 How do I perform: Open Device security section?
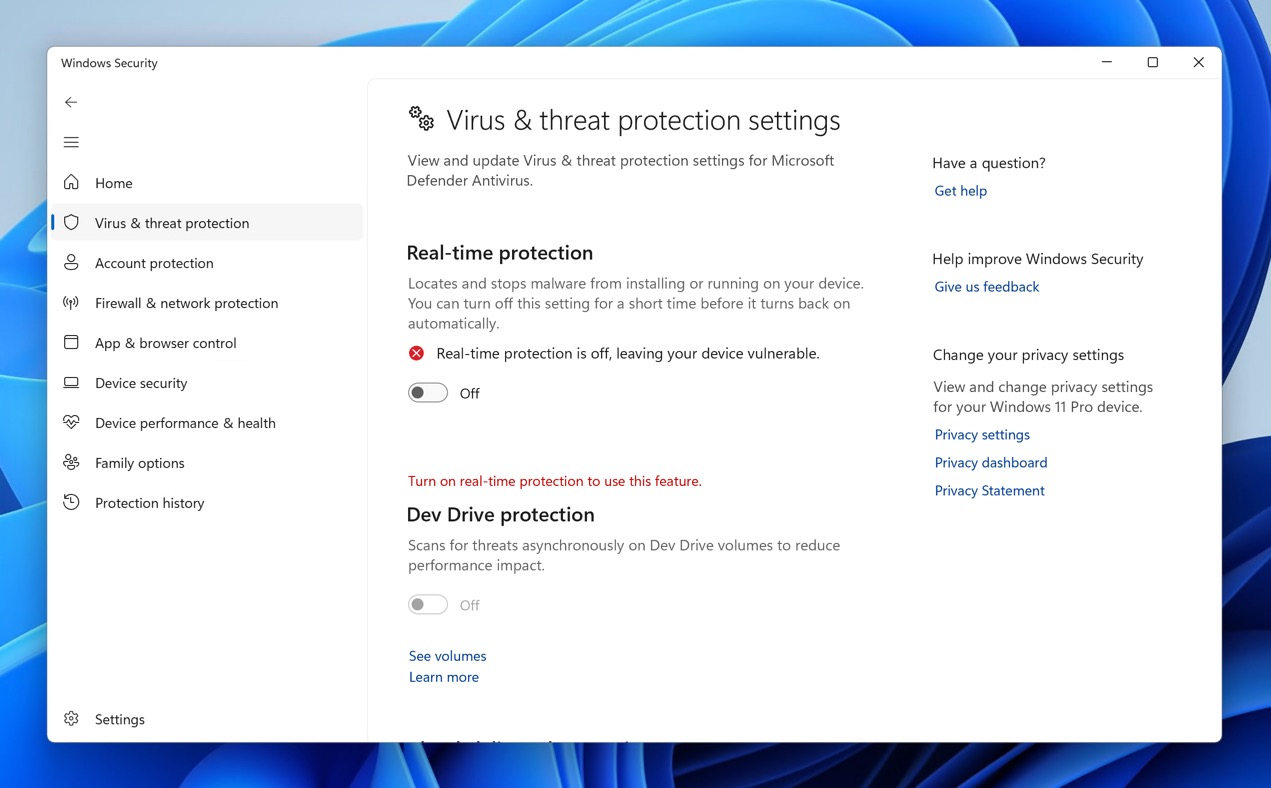206,383
